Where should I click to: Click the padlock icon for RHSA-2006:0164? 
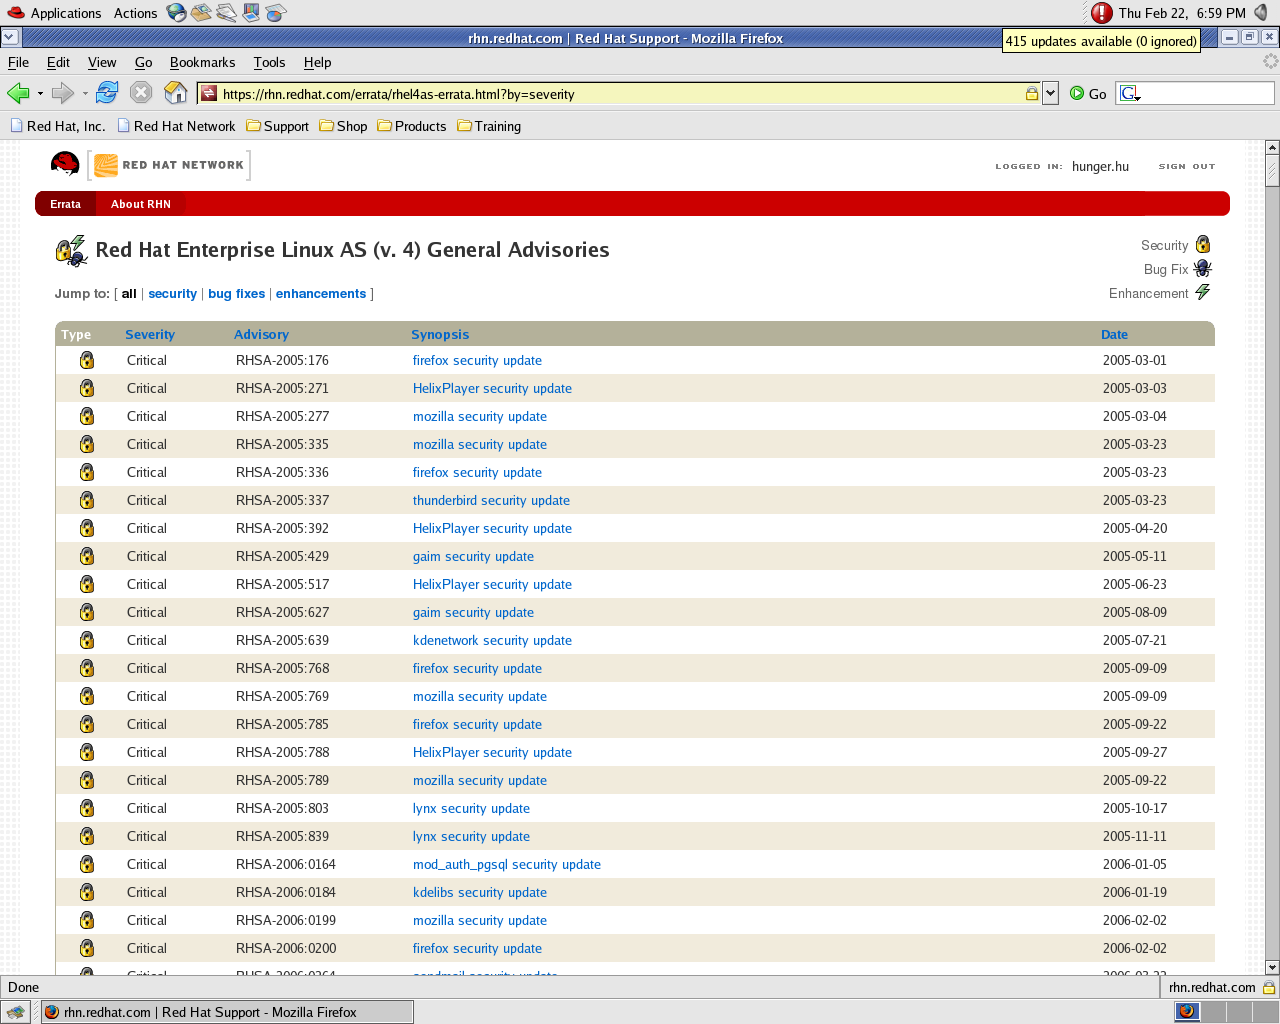[87, 864]
